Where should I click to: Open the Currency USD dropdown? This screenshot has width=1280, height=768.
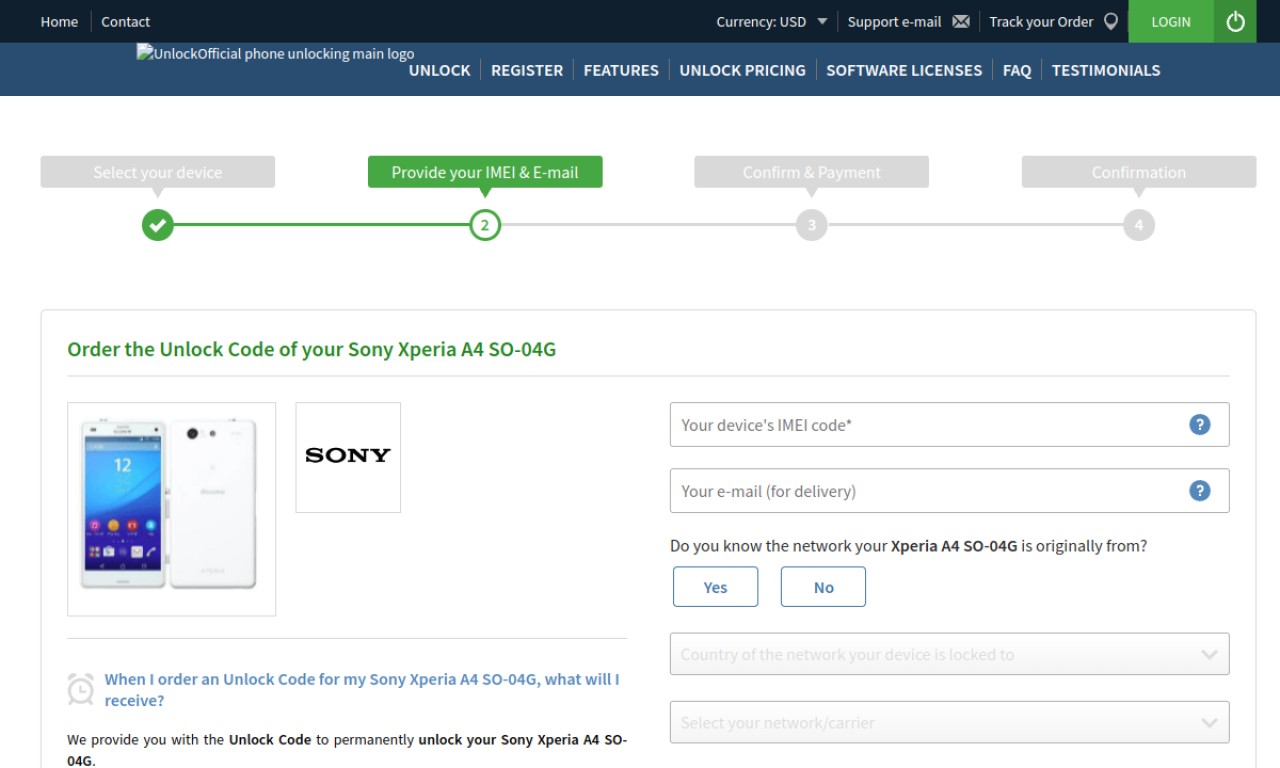click(771, 21)
